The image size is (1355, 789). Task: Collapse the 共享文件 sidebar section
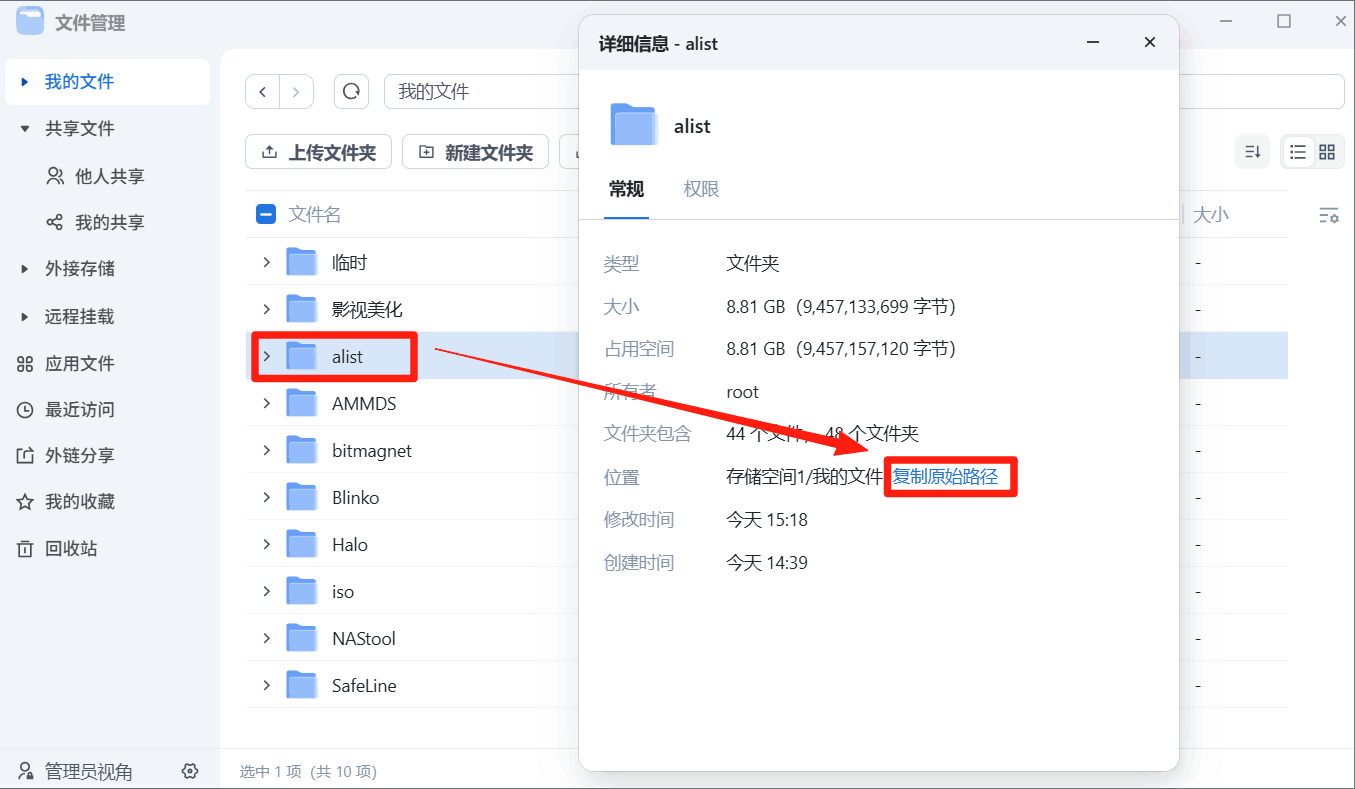(x=25, y=128)
